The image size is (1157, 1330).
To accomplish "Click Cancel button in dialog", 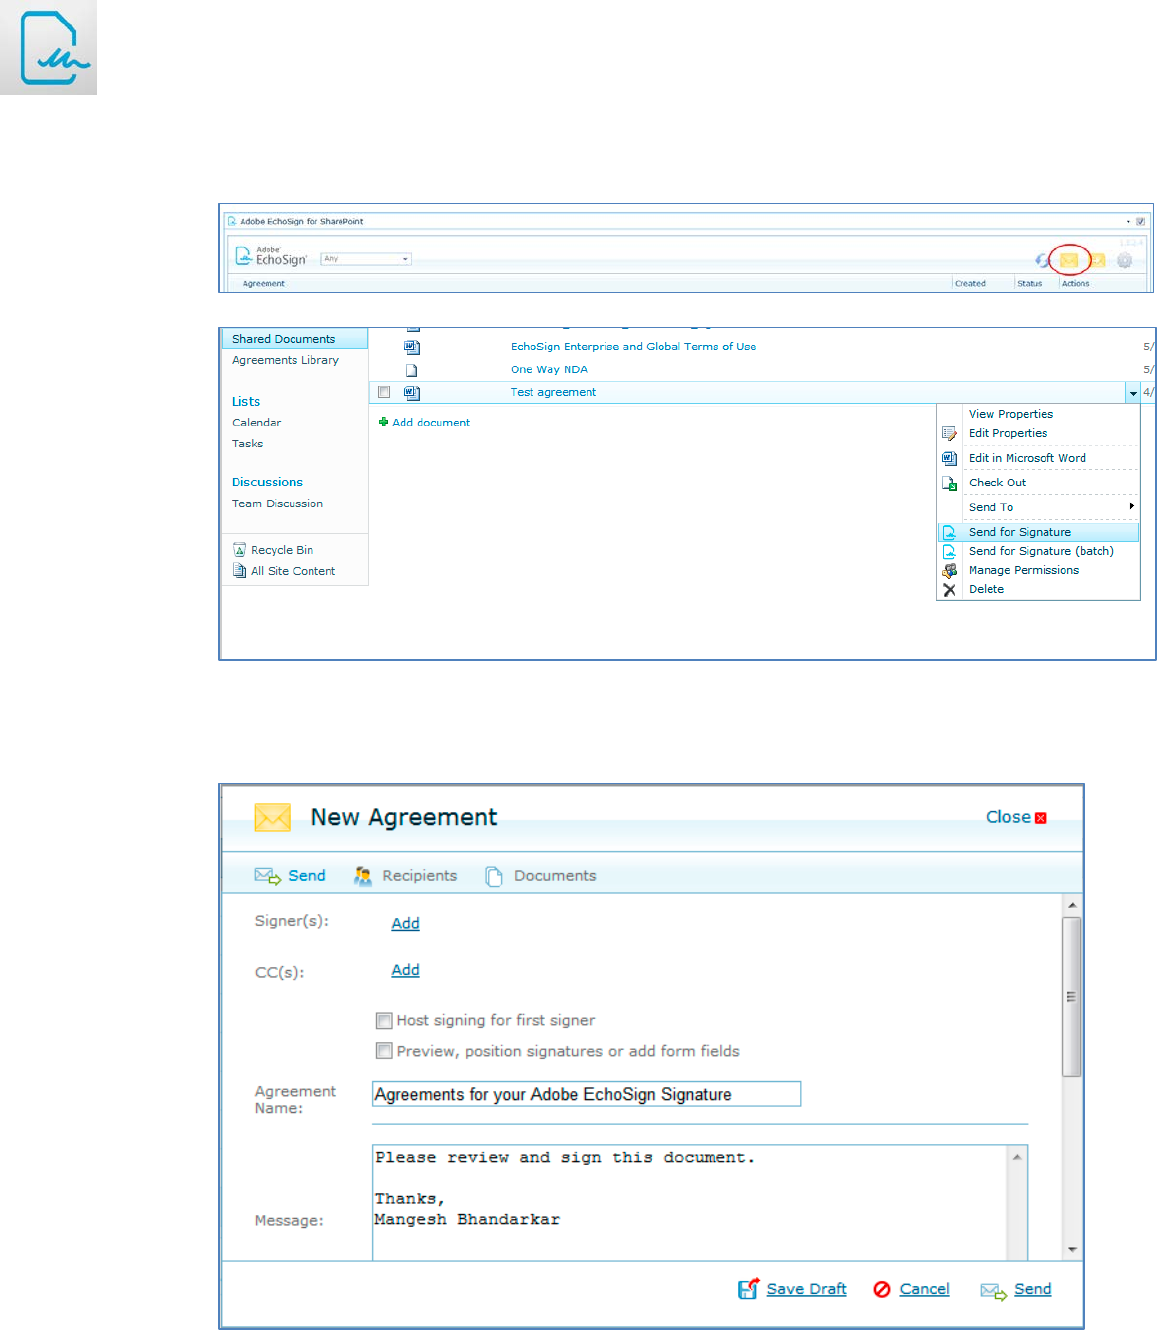I will (911, 1289).
